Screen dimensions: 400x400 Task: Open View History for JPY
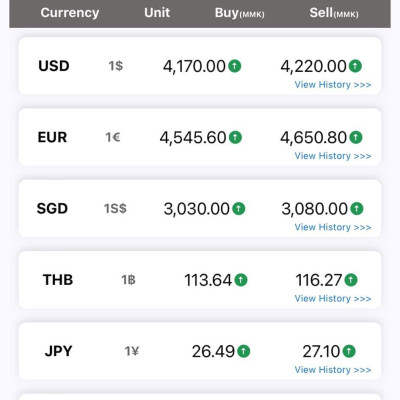pos(333,370)
